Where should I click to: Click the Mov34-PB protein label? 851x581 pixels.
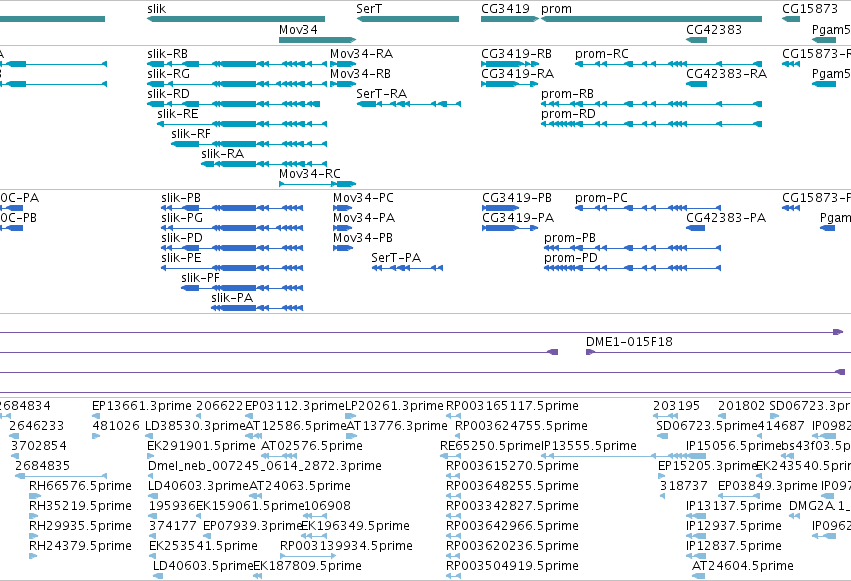click(x=363, y=238)
